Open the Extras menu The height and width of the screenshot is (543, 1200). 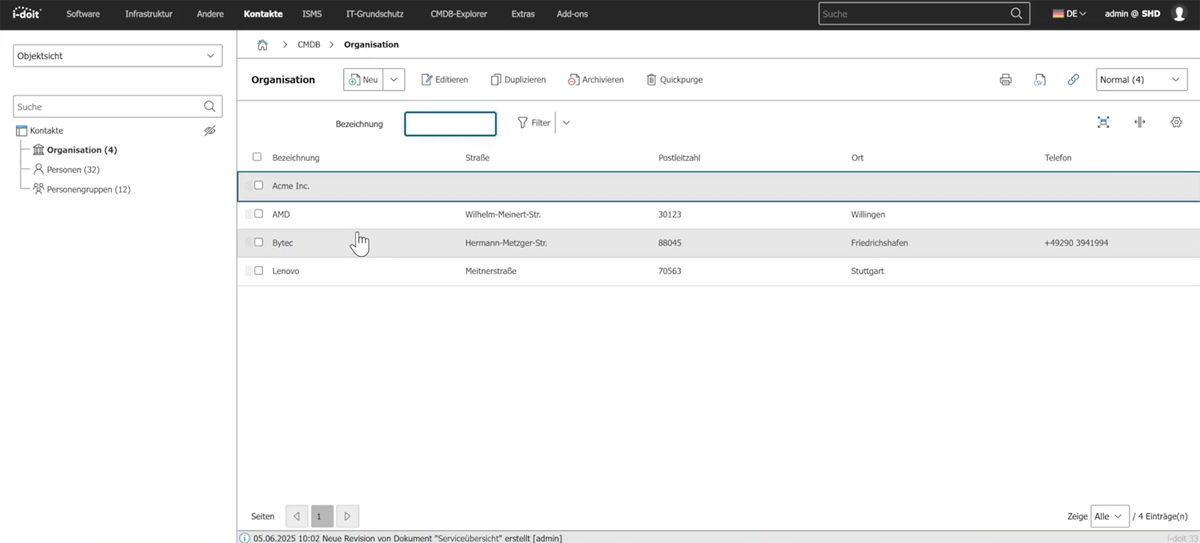(x=522, y=14)
